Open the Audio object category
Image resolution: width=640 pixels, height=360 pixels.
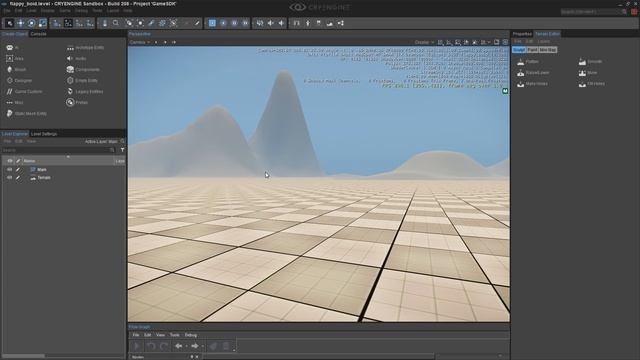coord(76,59)
